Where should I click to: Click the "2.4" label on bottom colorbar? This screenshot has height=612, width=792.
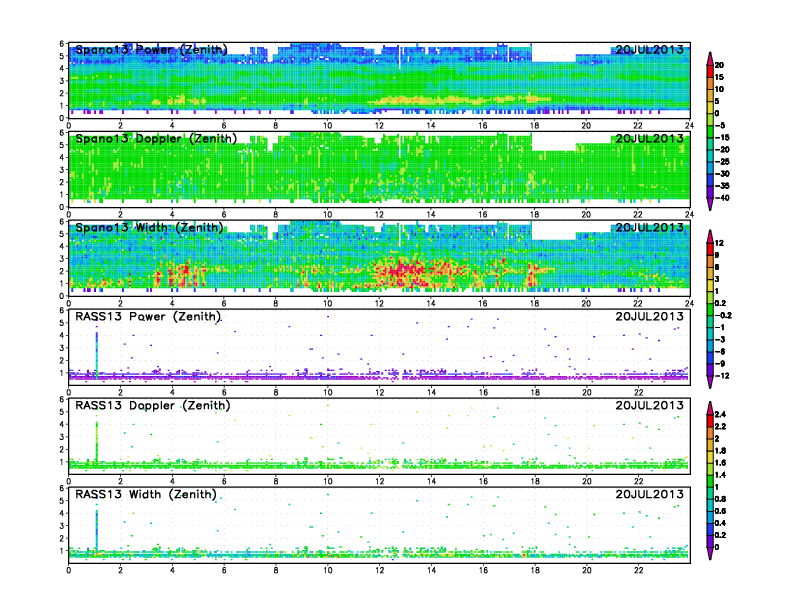720,414
